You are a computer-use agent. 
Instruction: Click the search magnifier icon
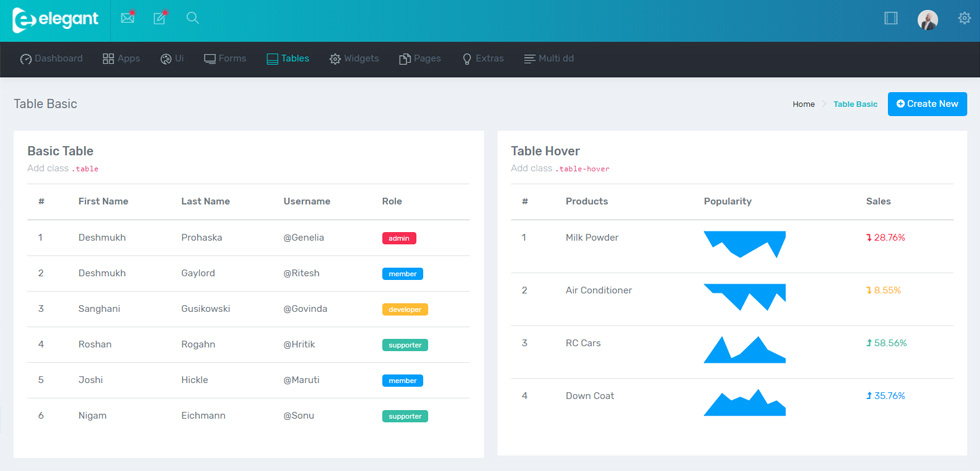coord(192,18)
